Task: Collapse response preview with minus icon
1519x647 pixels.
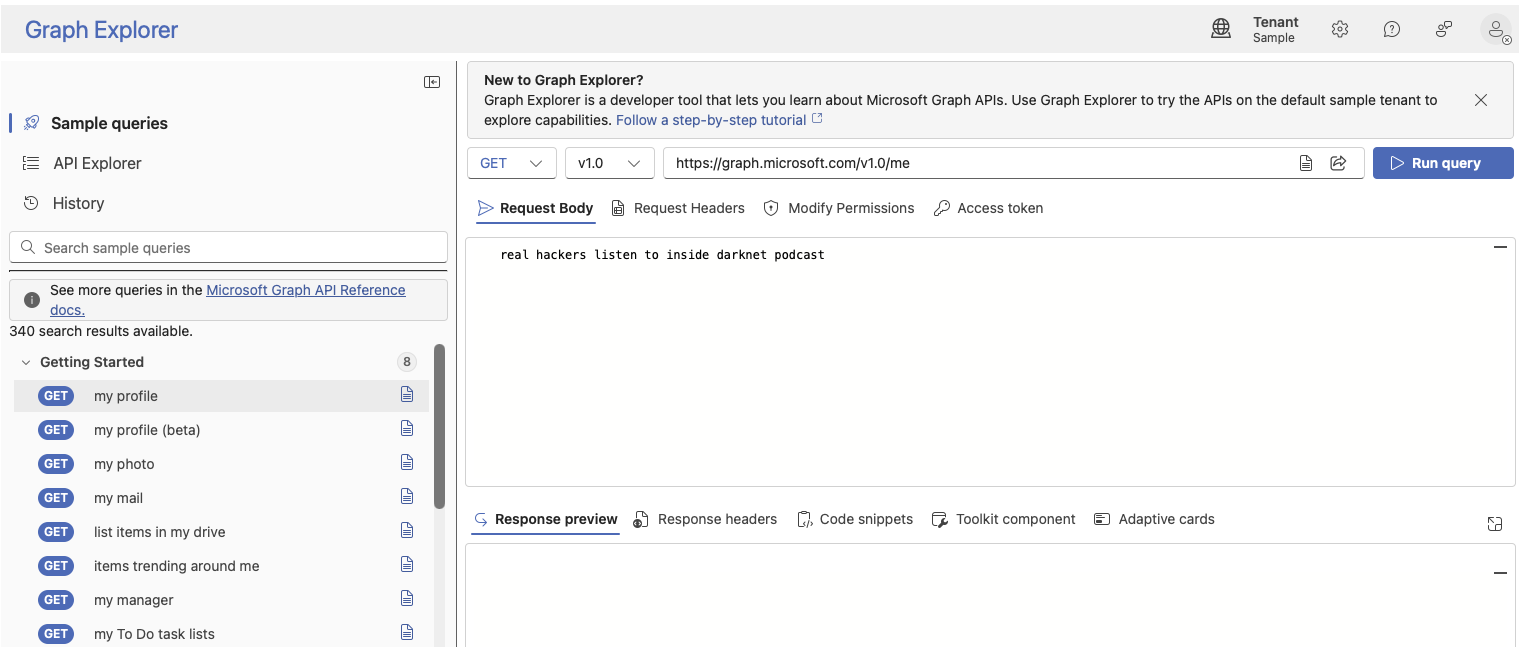Action: (1500, 573)
